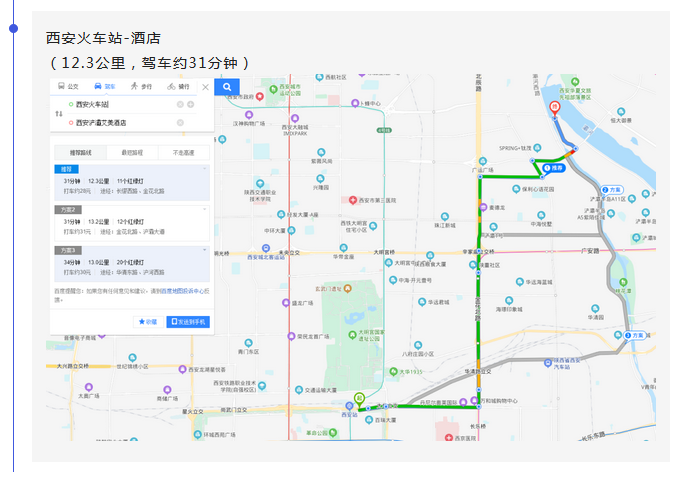Image resolution: width=680 pixels, height=478 pixels.
Task: Click the 西安城市运动公园 park icon
Action: coord(273,89)
